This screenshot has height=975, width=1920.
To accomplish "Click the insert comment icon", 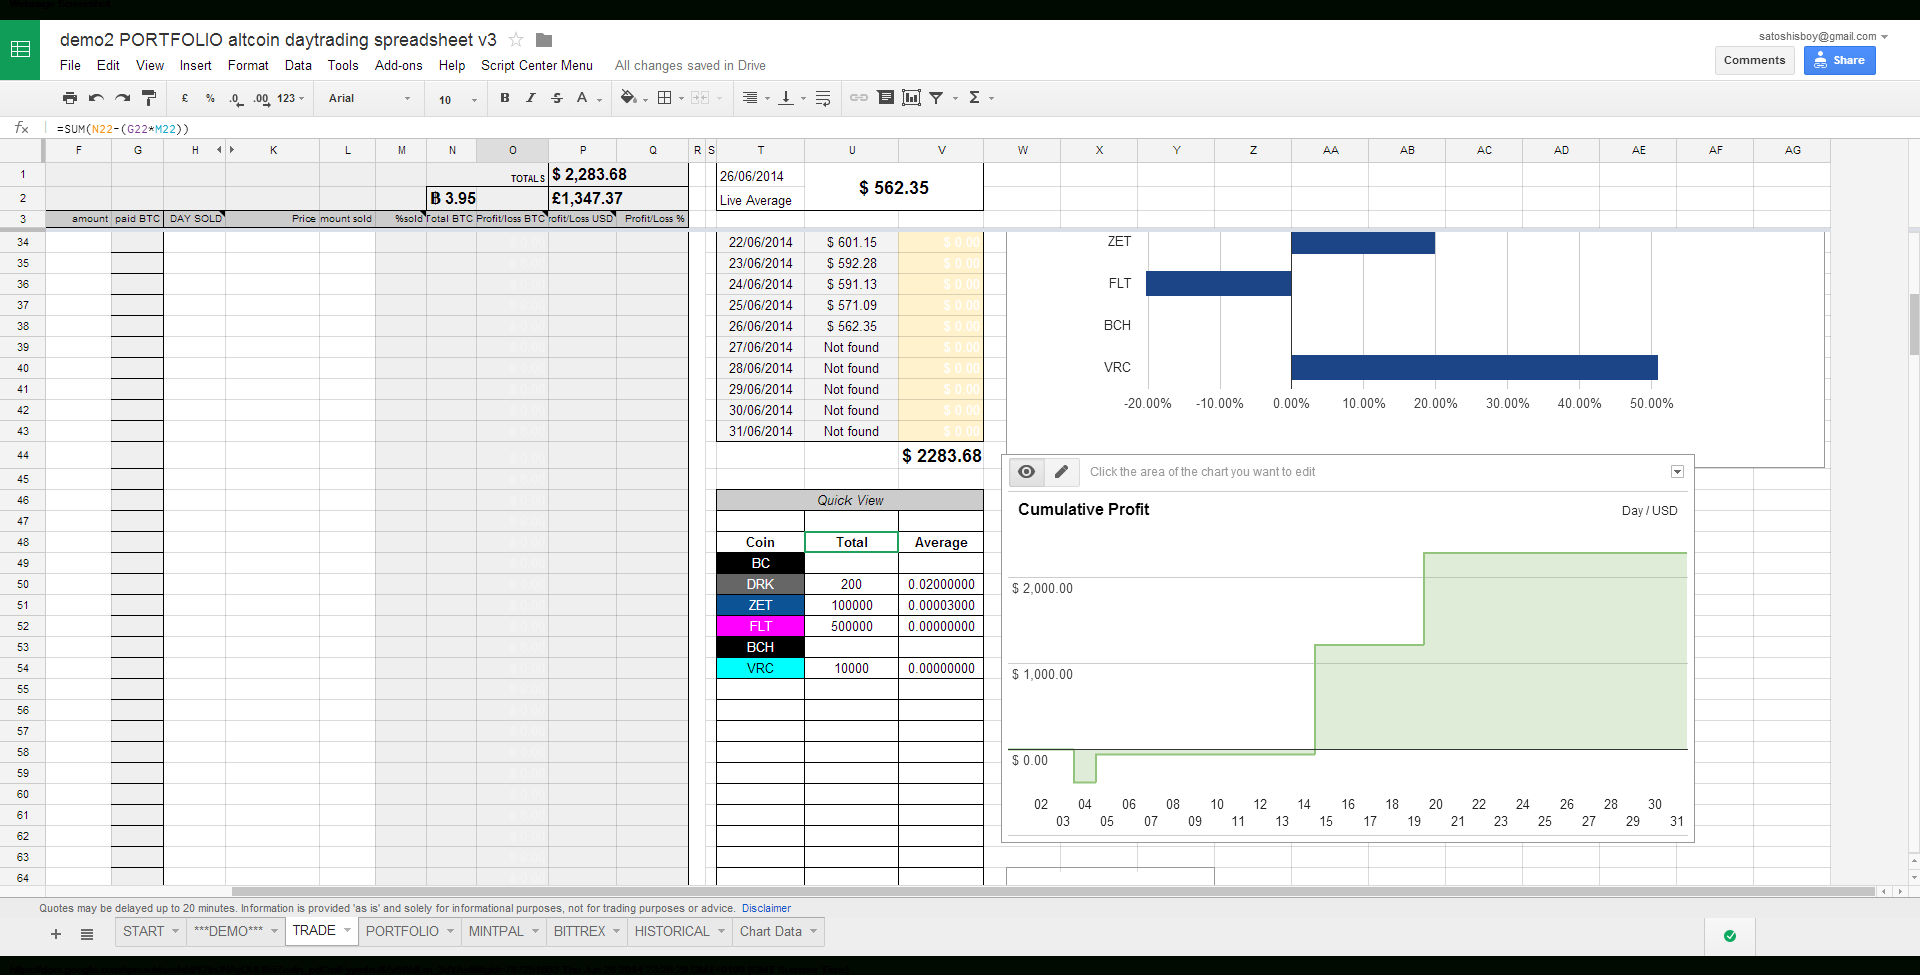I will (885, 98).
